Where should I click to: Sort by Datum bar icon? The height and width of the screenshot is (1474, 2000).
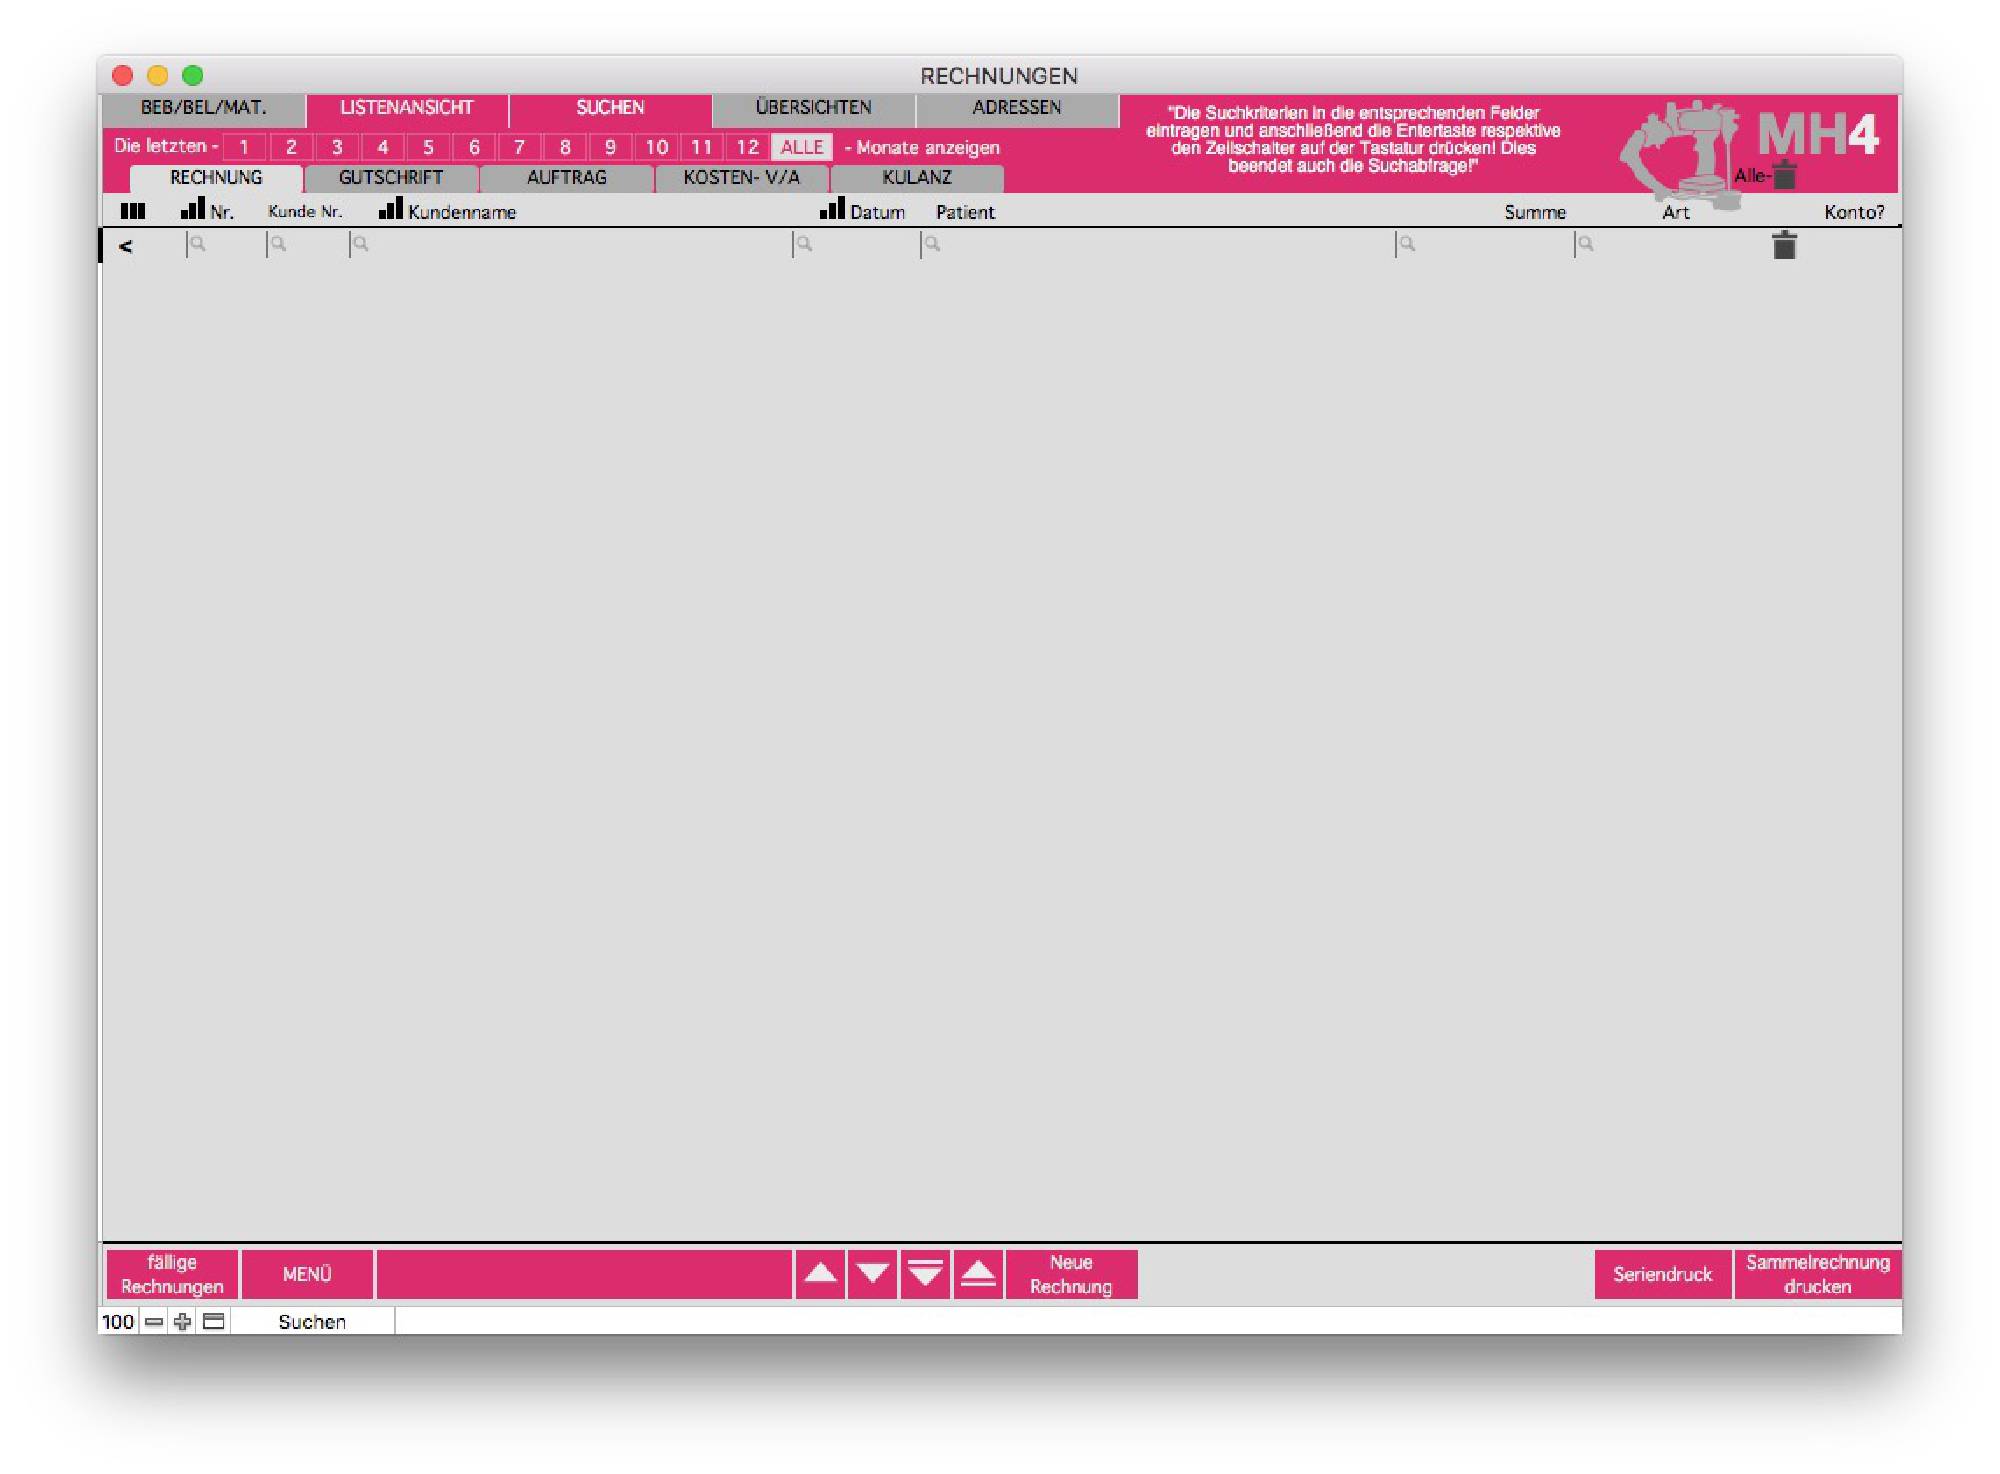click(832, 208)
